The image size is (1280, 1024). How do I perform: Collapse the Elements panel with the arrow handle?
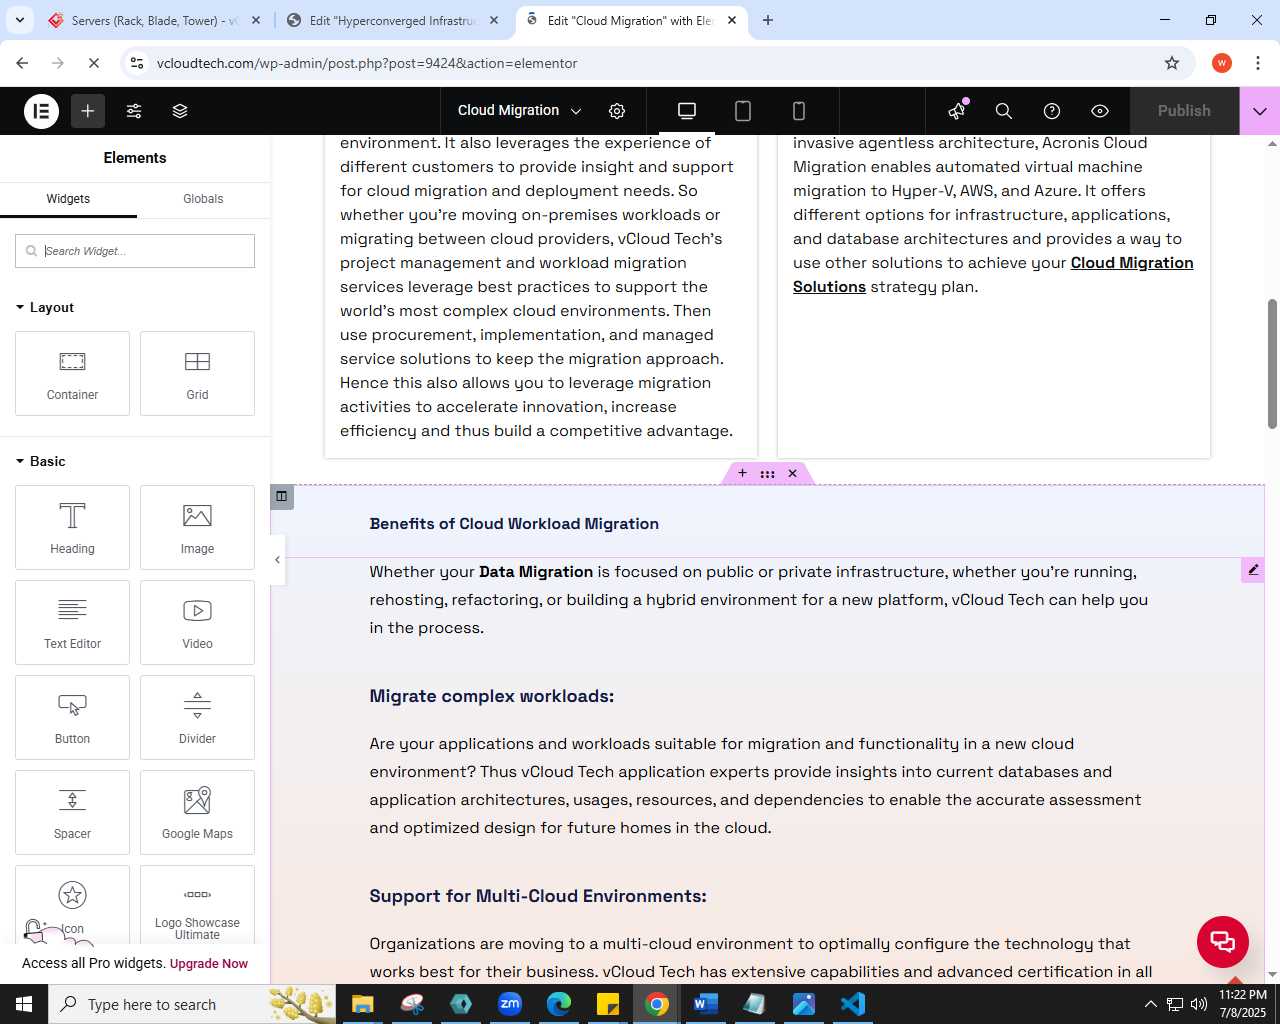pos(277,560)
